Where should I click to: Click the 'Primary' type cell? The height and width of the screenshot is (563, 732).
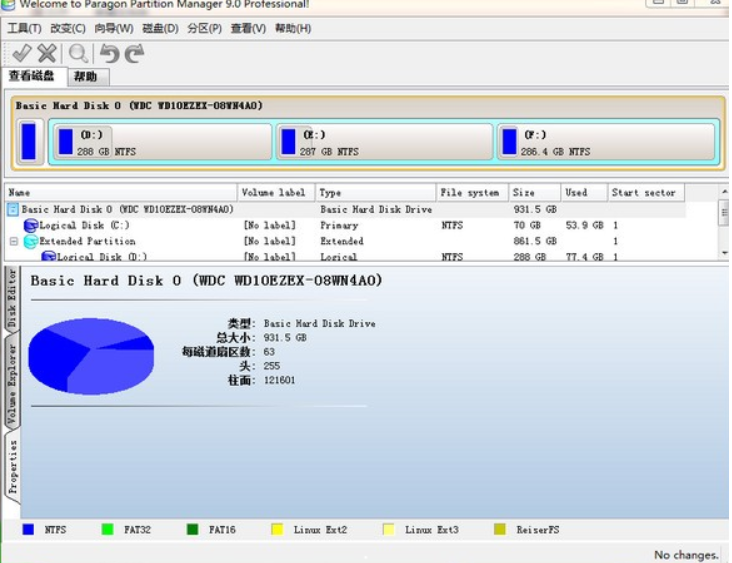(x=339, y=225)
